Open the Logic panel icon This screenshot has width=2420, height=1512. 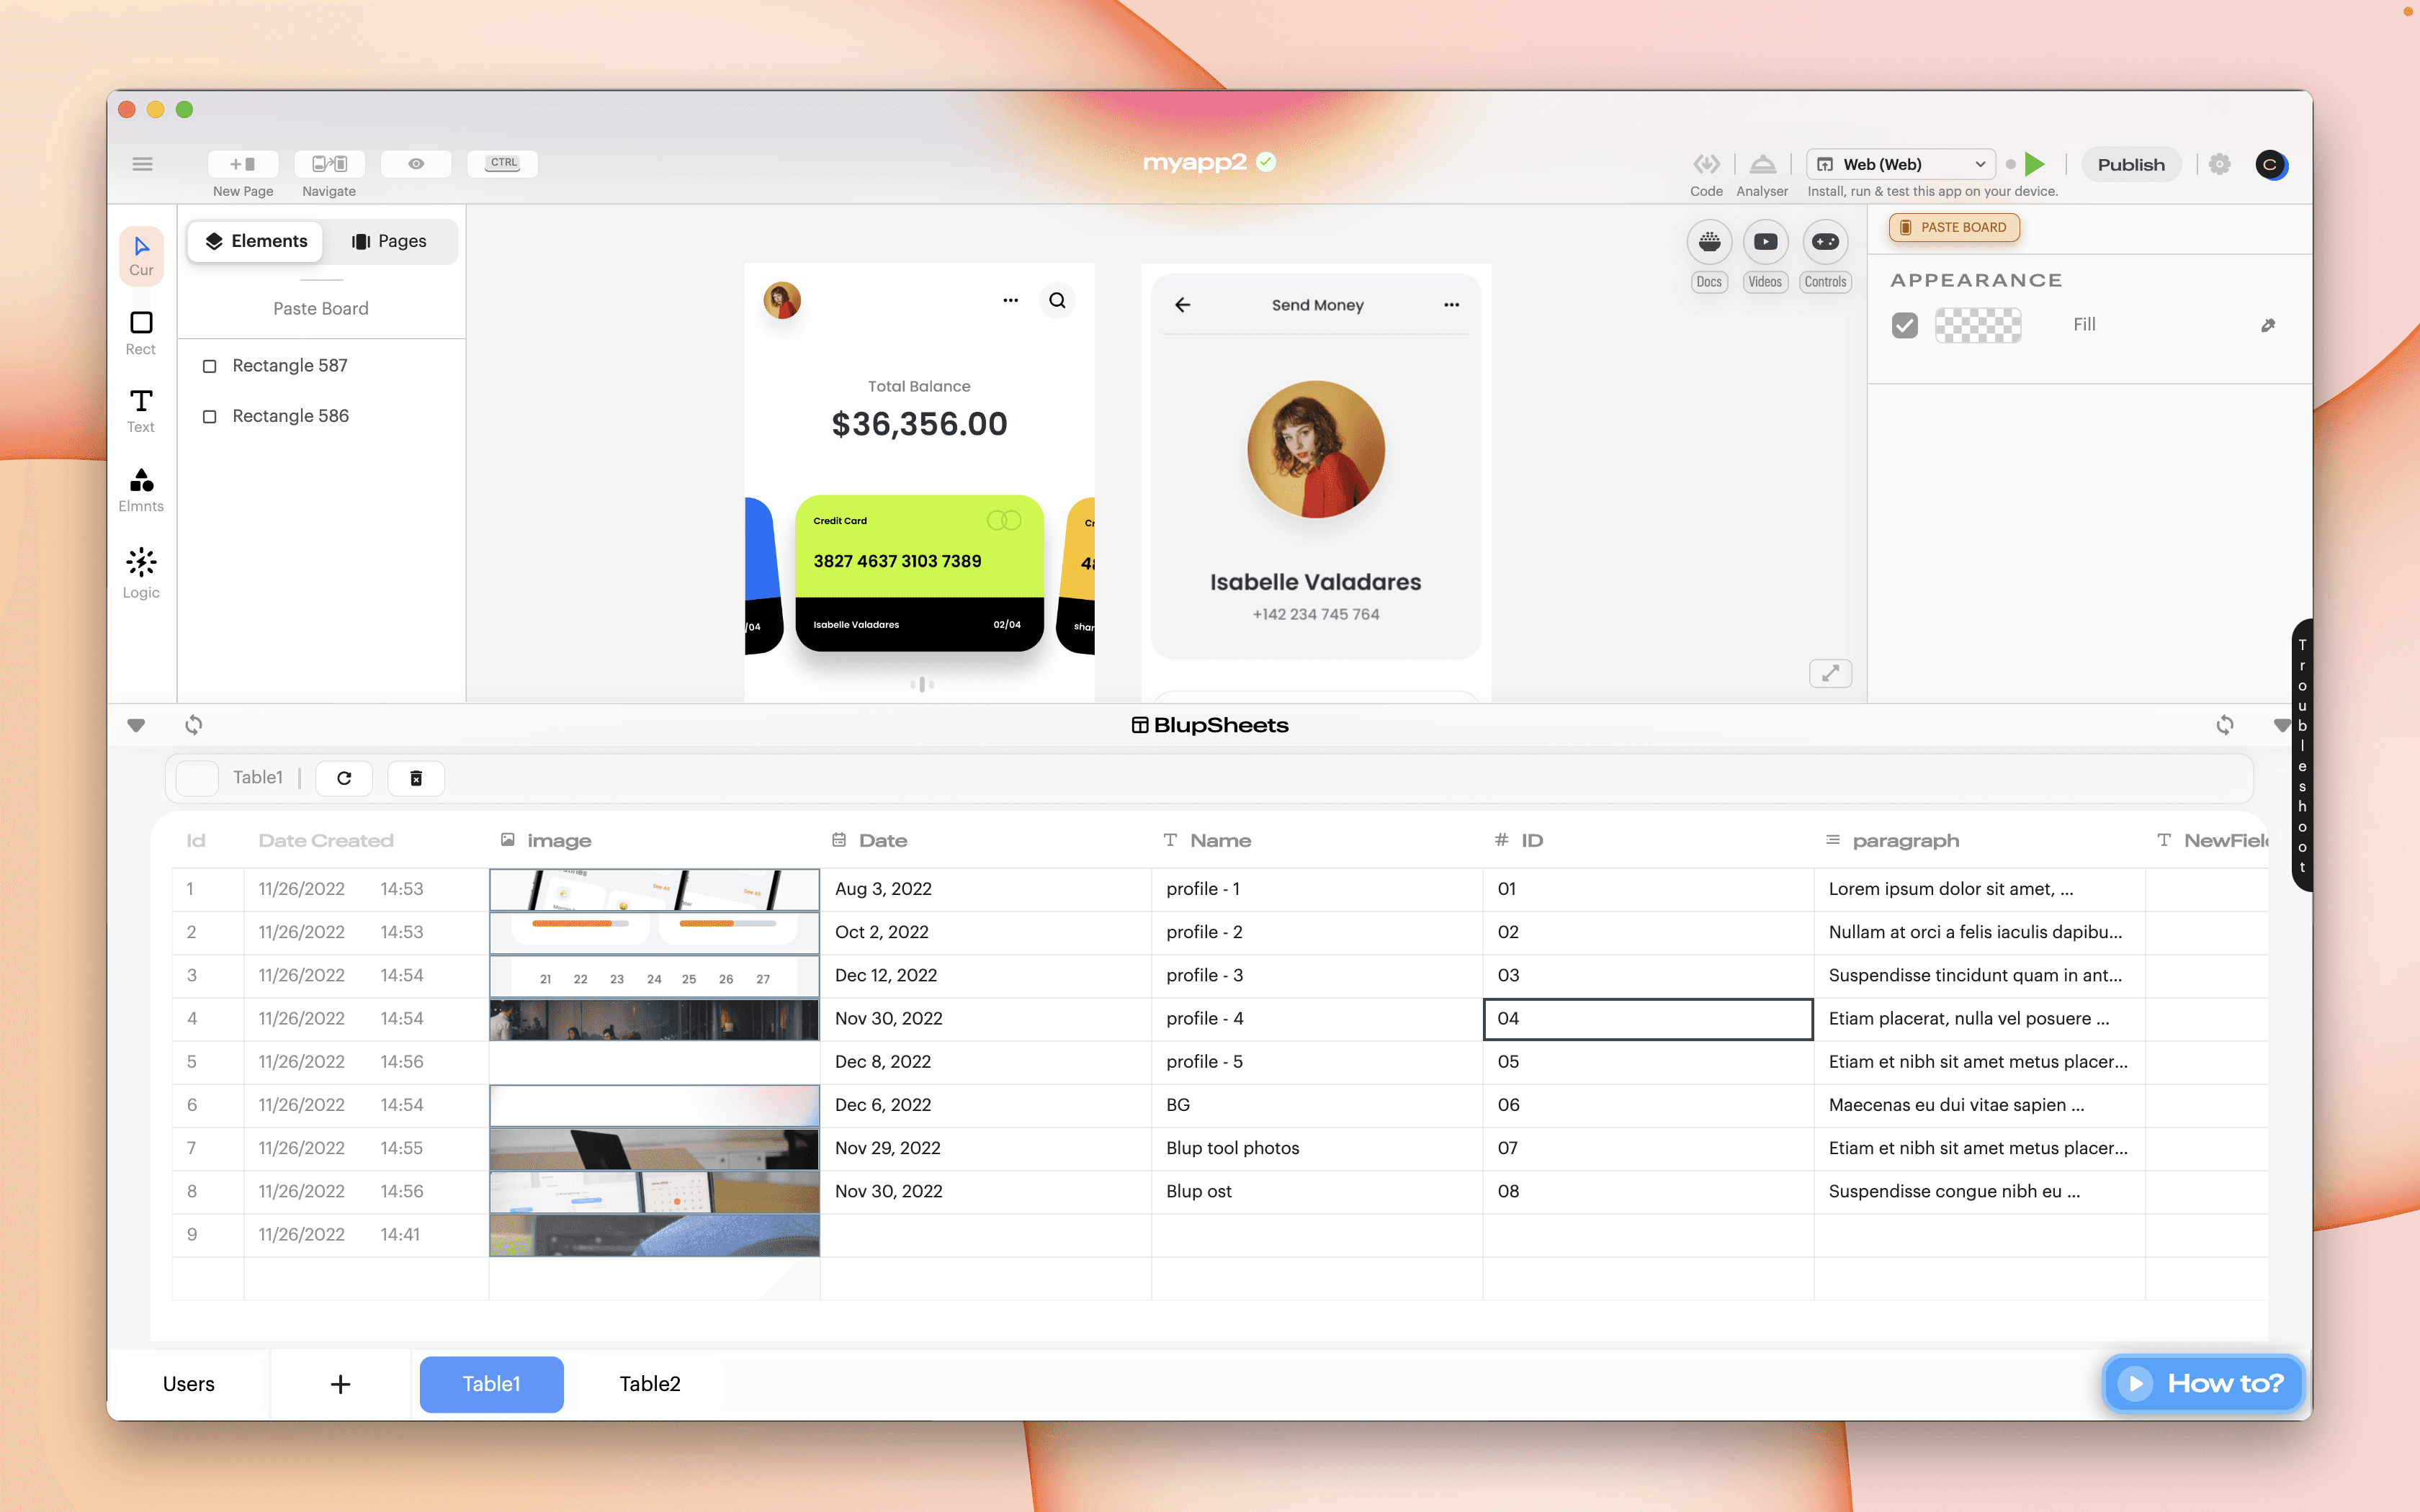[x=141, y=562]
